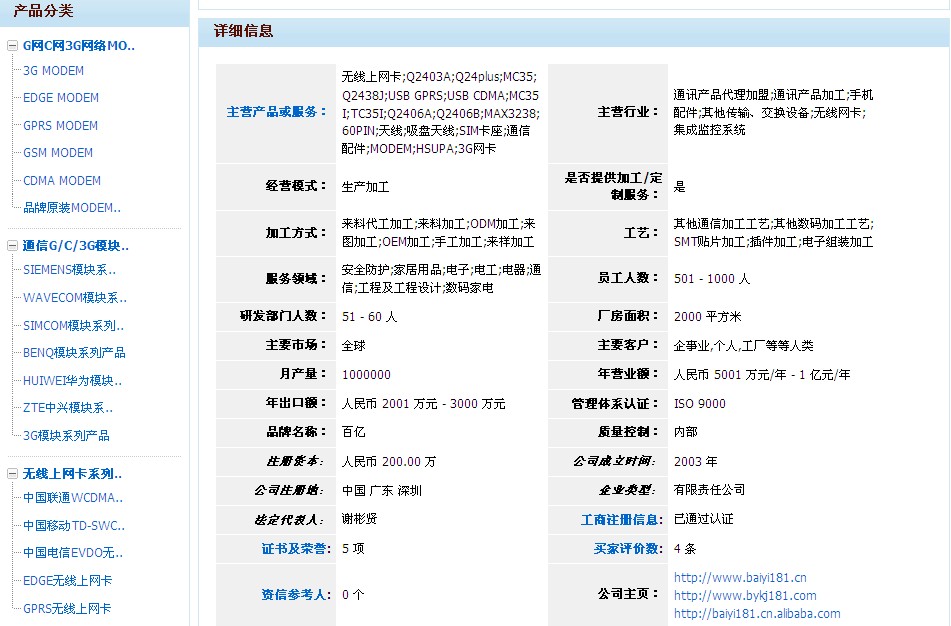Go to BENQ模块系列产品 category
Image resolution: width=951 pixels, height=626 pixels.
74,353
